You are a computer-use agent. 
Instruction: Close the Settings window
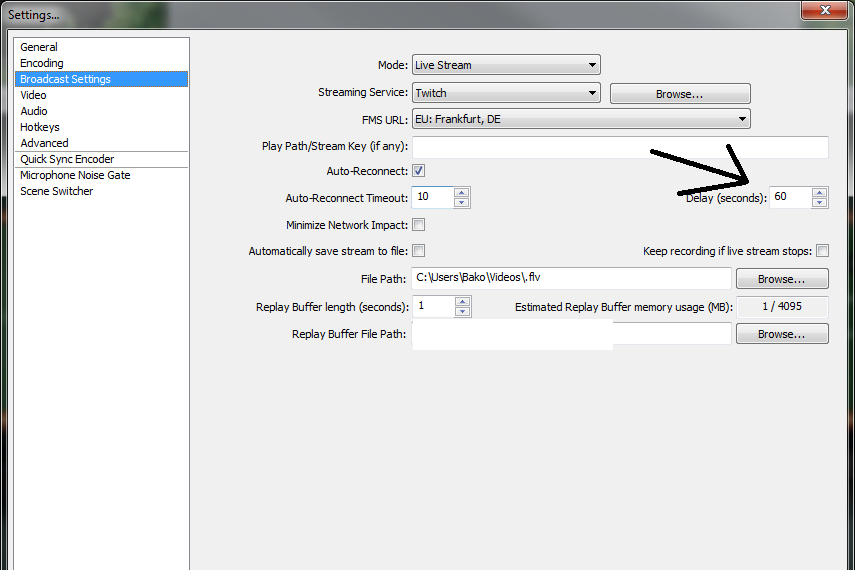(x=824, y=10)
